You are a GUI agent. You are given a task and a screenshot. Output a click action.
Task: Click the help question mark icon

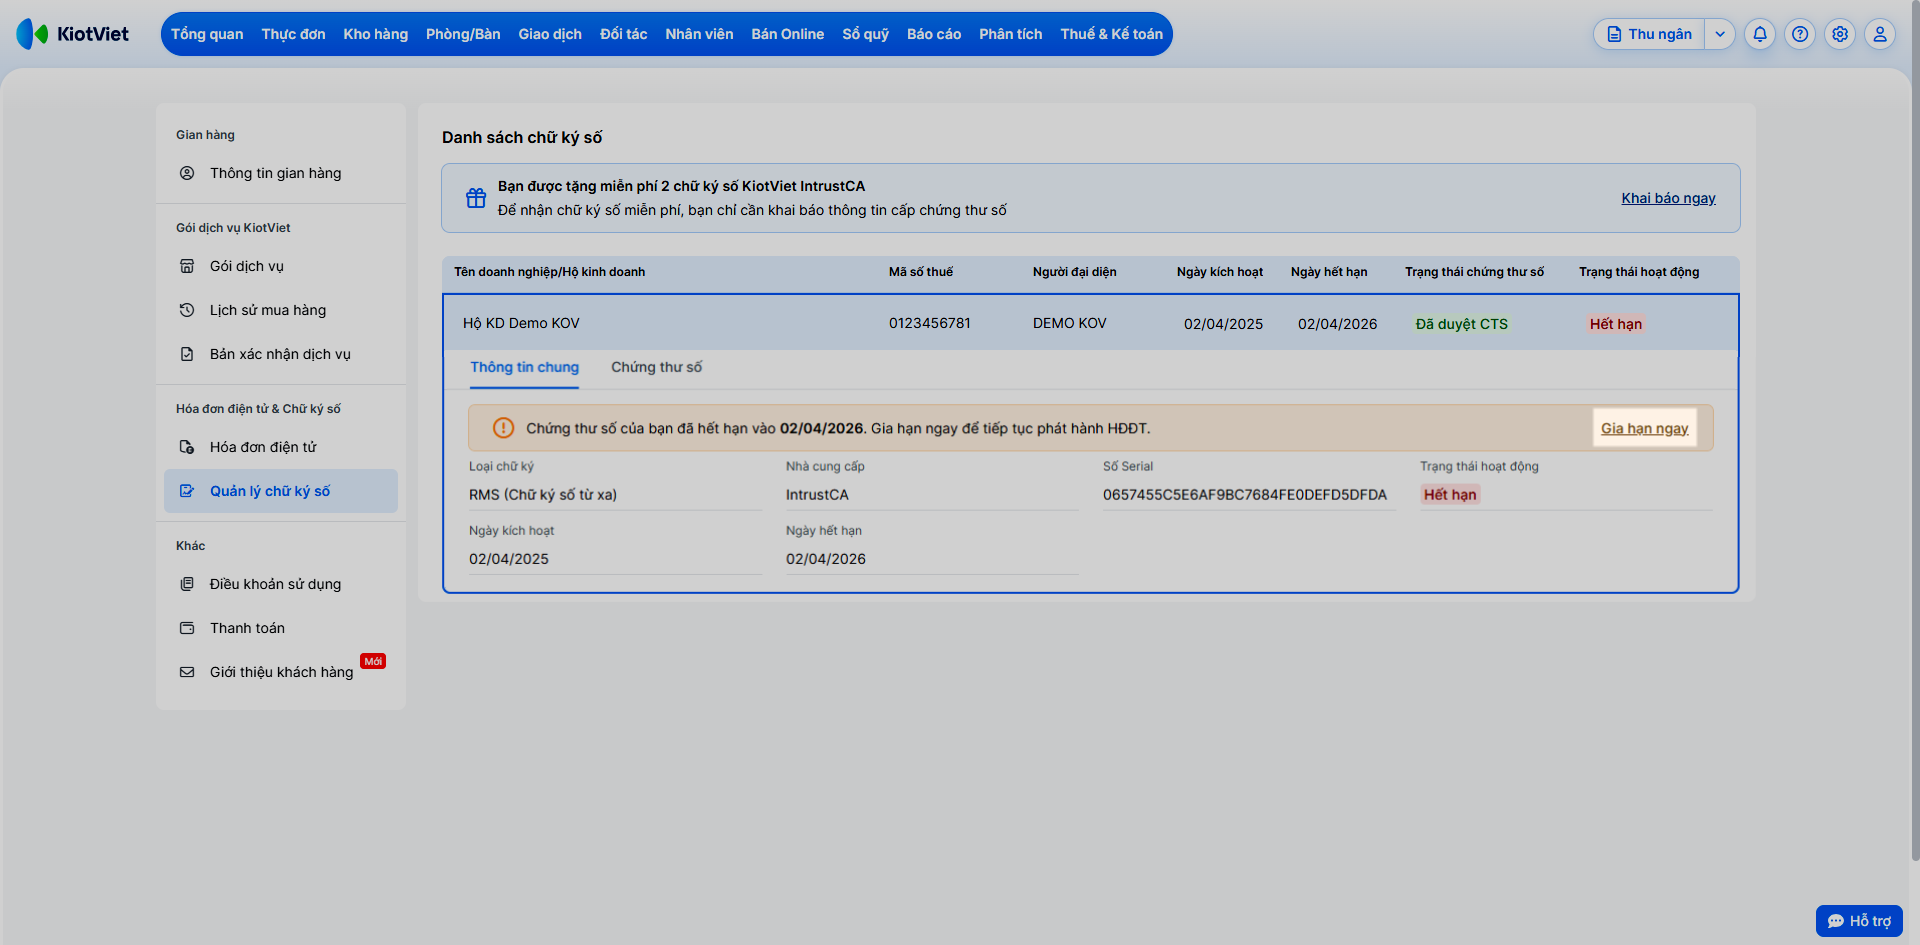tap(1800, 34)
